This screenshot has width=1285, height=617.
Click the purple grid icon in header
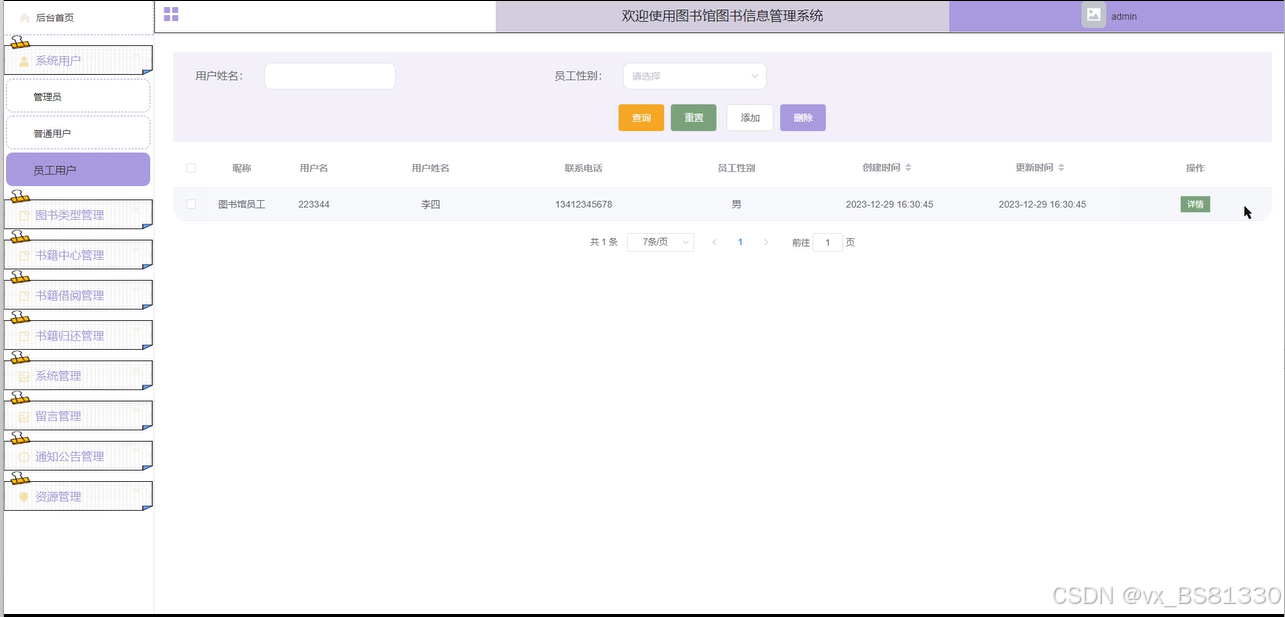(x=171, y=14)
